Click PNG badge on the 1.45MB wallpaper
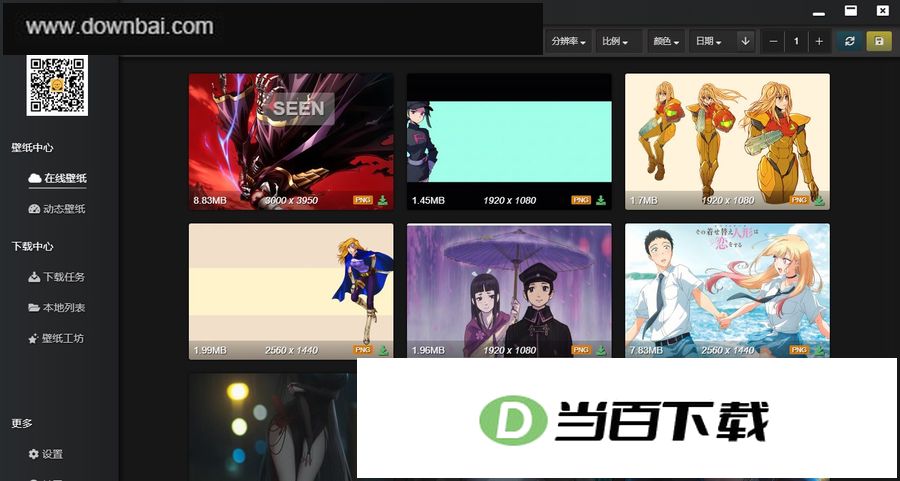The image size is (900, 481). pos(581,200)
